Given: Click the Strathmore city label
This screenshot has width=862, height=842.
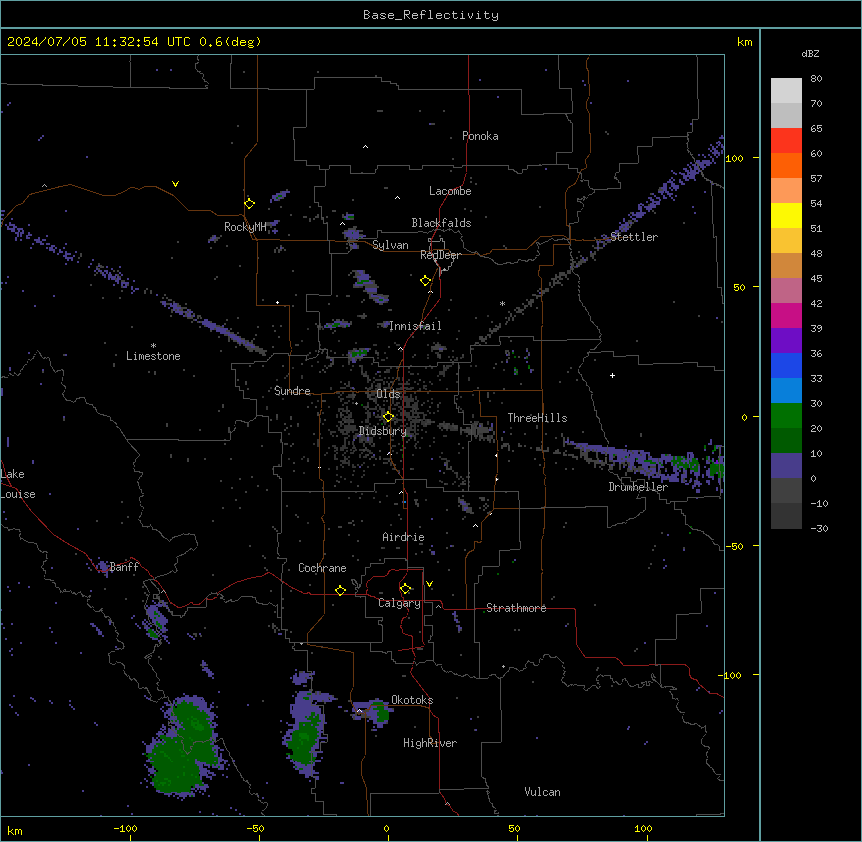Looking at the screenshot, I should pos(516,608).
